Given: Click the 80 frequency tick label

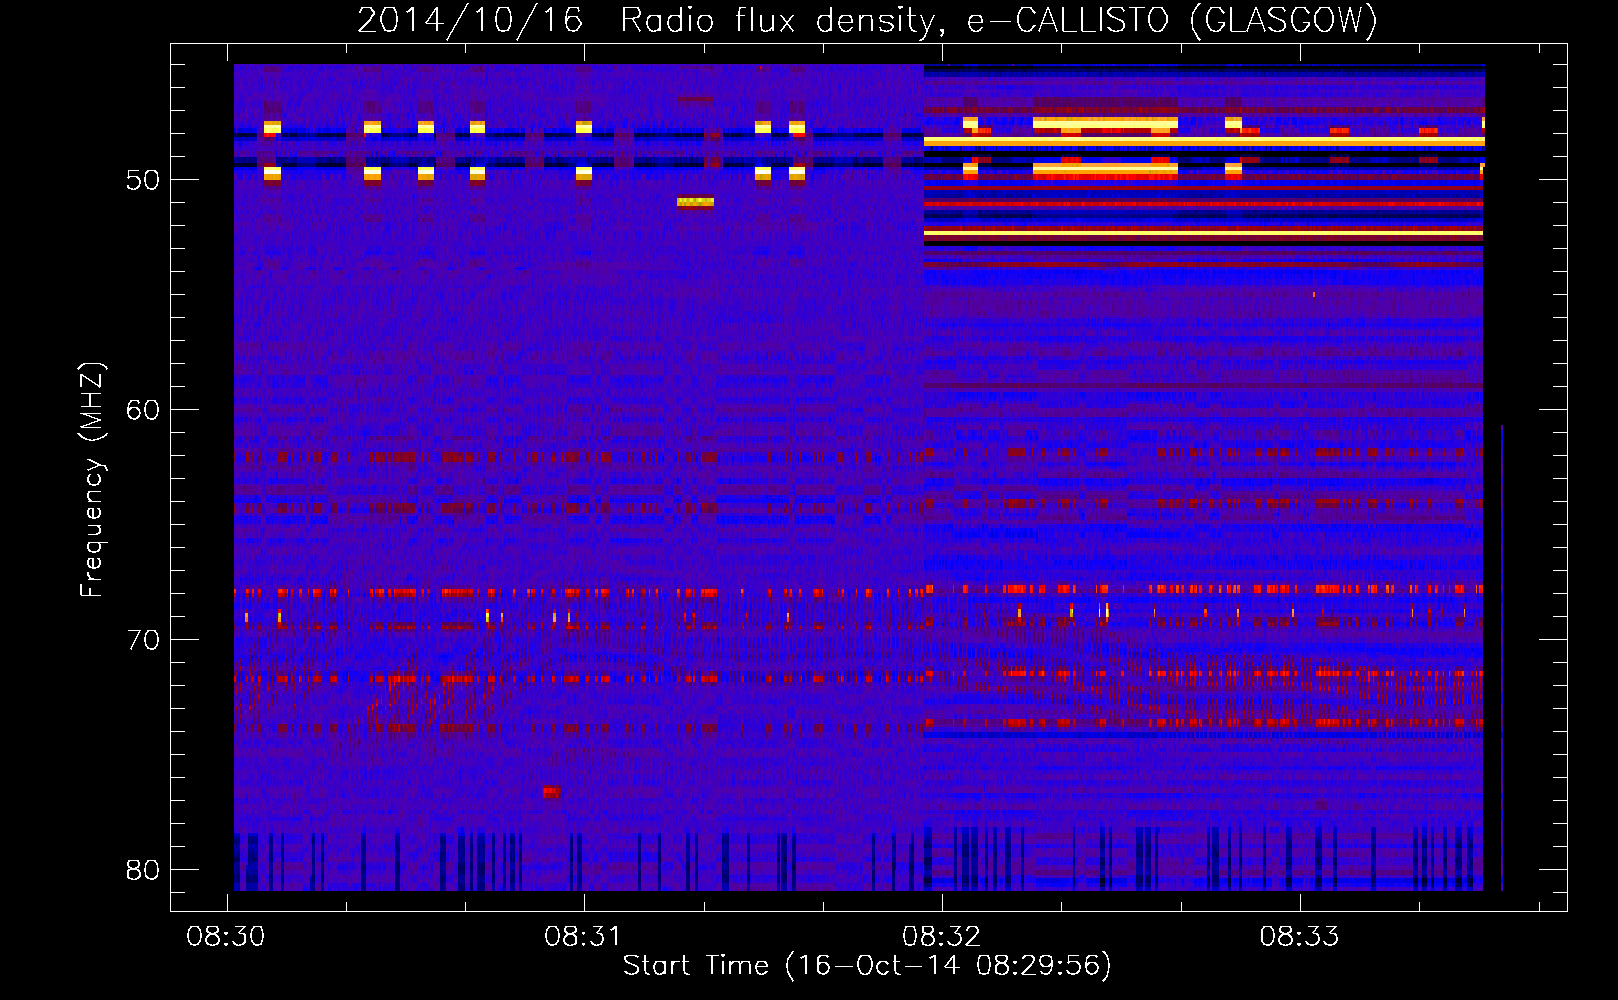Looking at the screenshot, I should (143, 870).
